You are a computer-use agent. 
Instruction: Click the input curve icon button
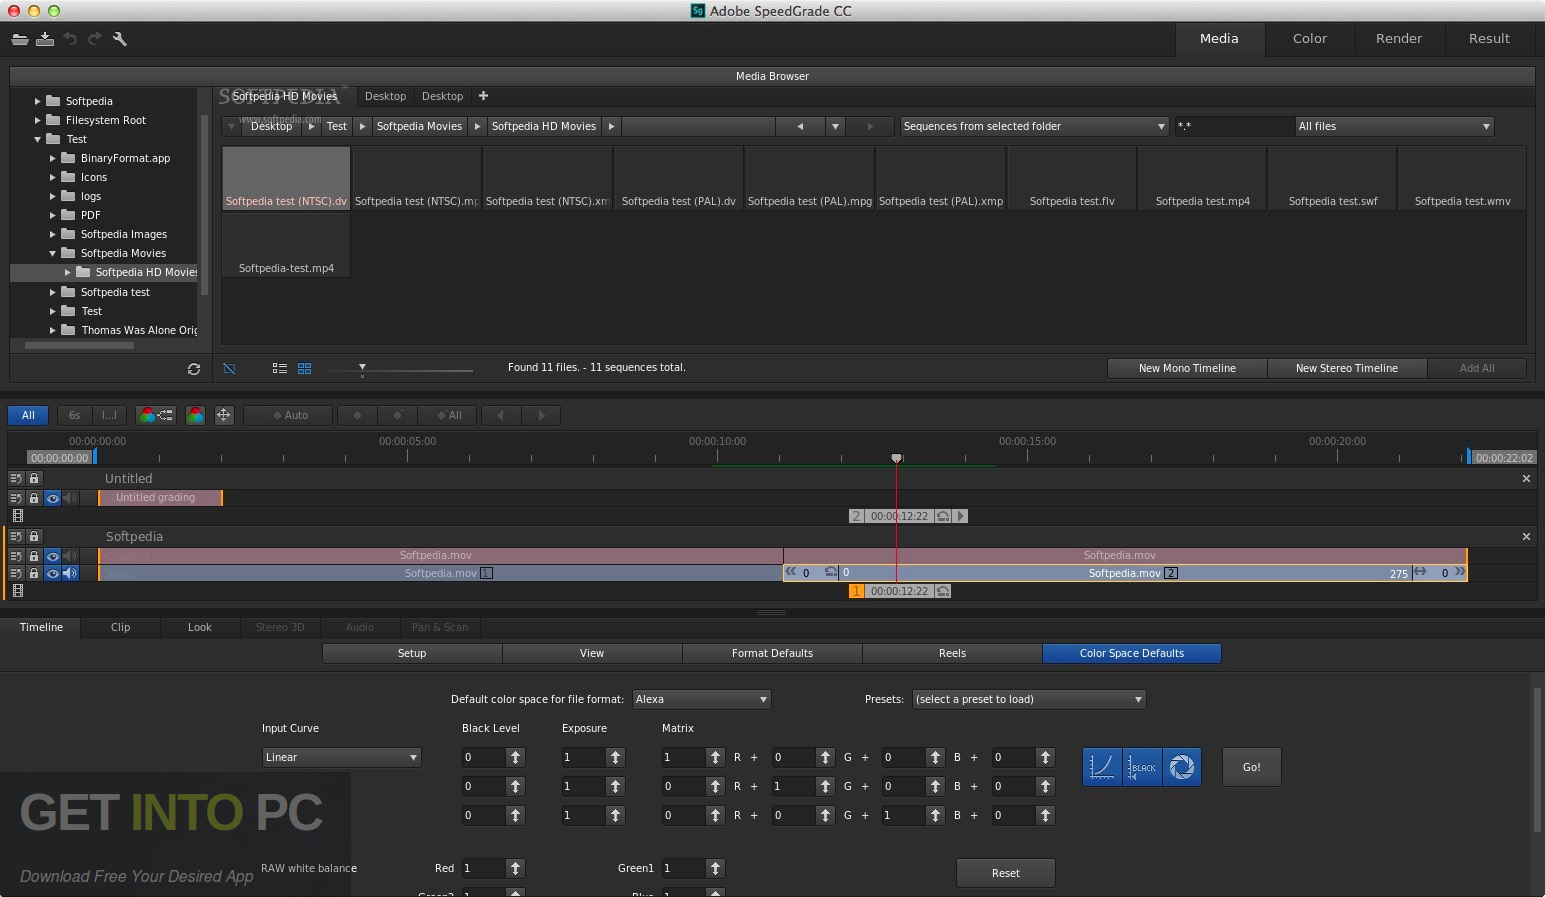(x=1102, y=767)
